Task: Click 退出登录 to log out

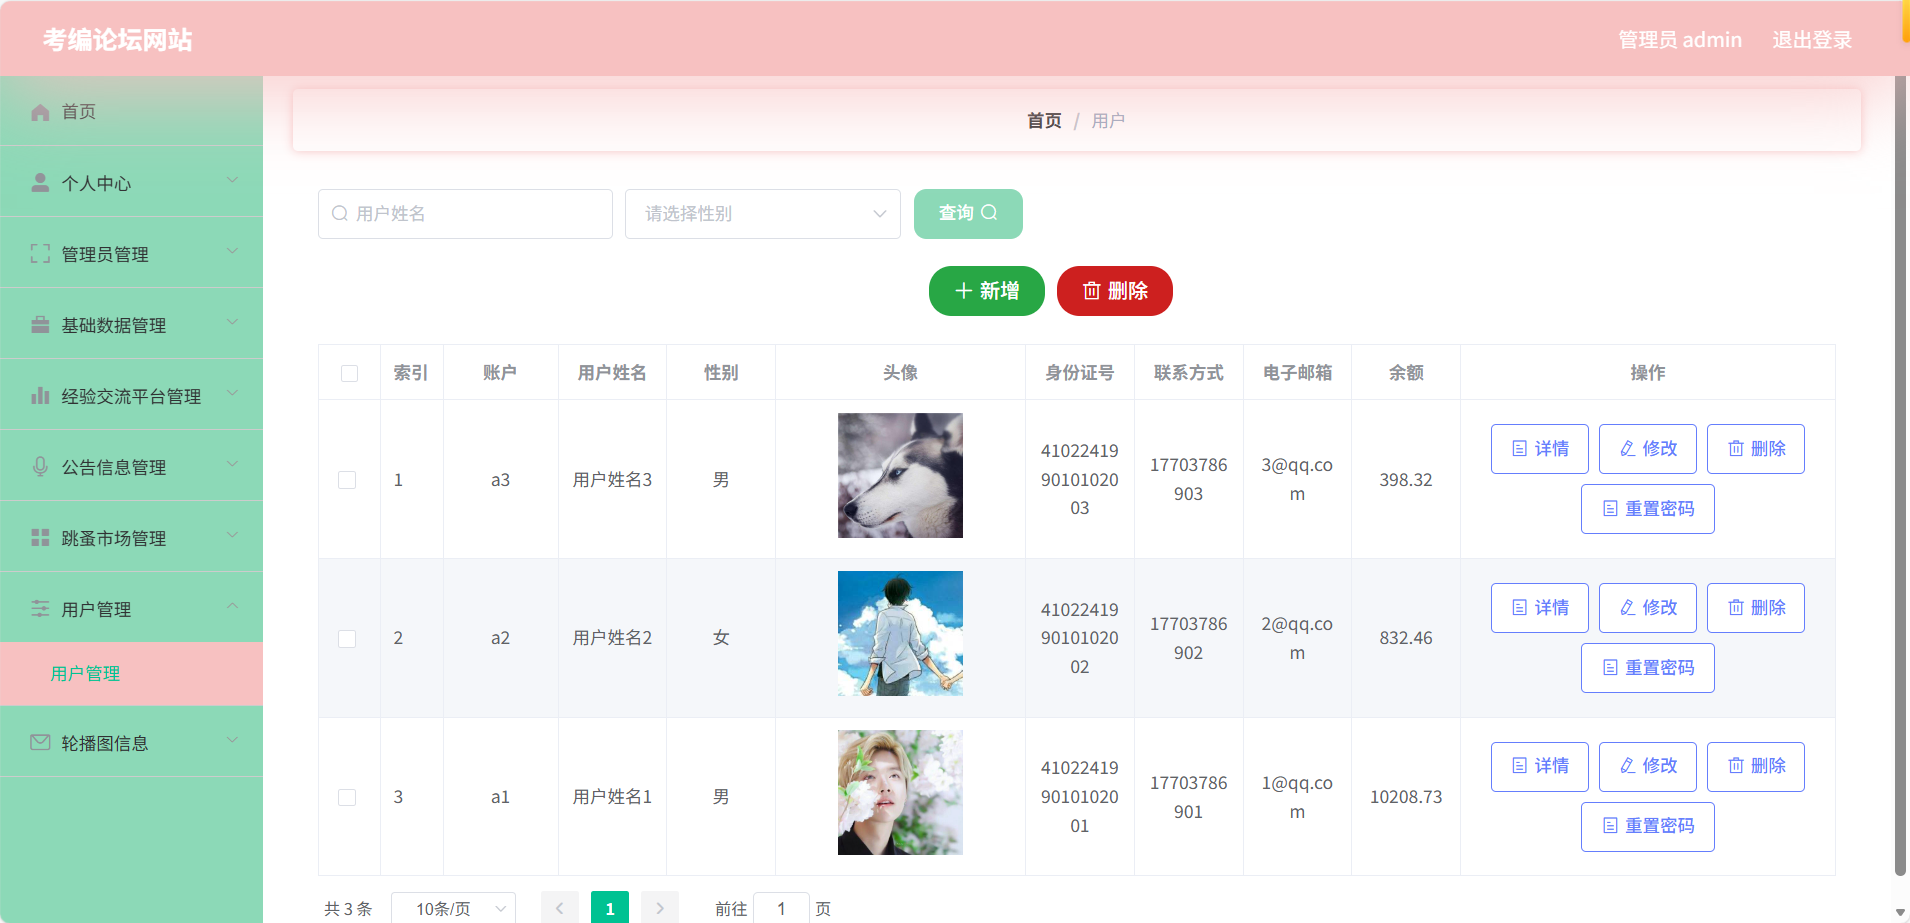Action: (x=1812, y=40)
